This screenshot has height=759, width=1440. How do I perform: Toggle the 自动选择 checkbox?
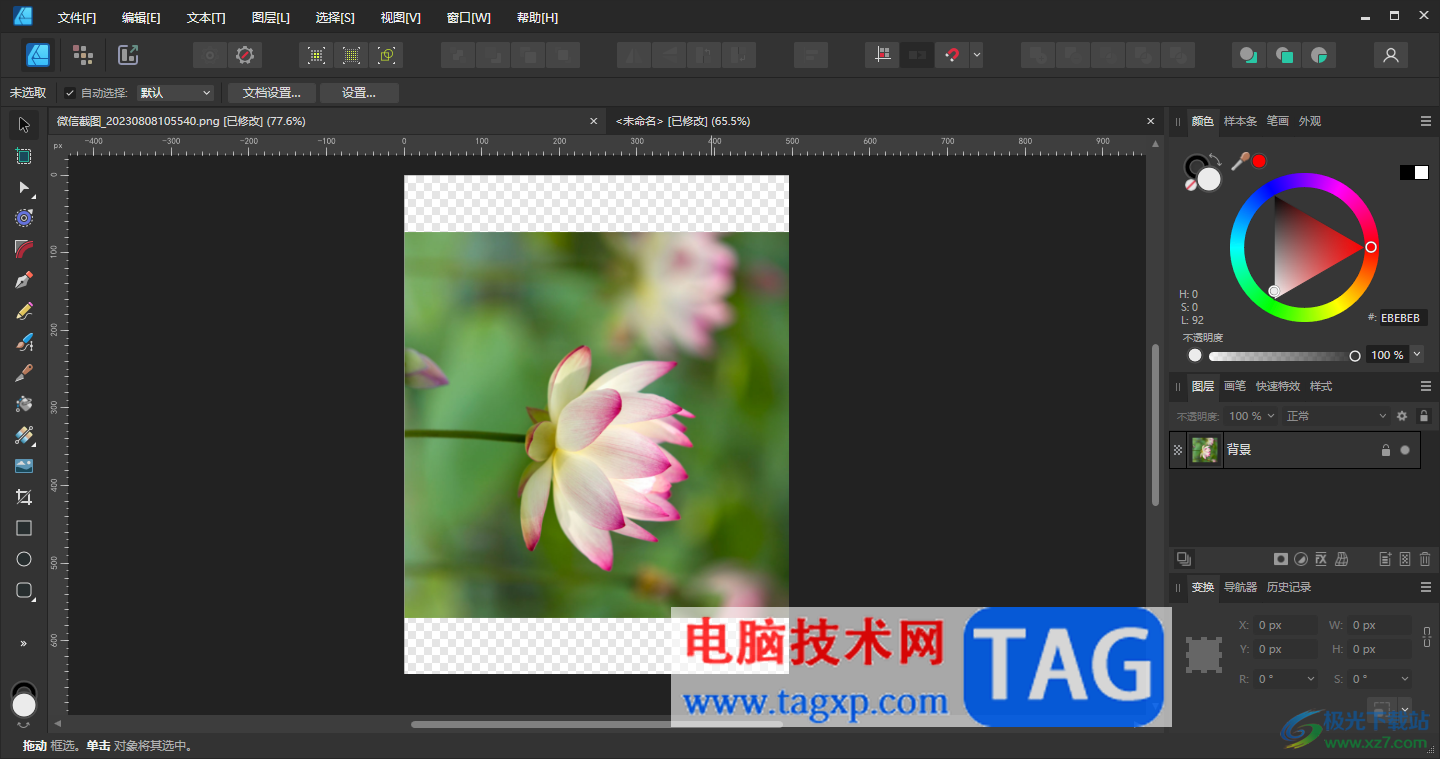[x=69, y=93]
